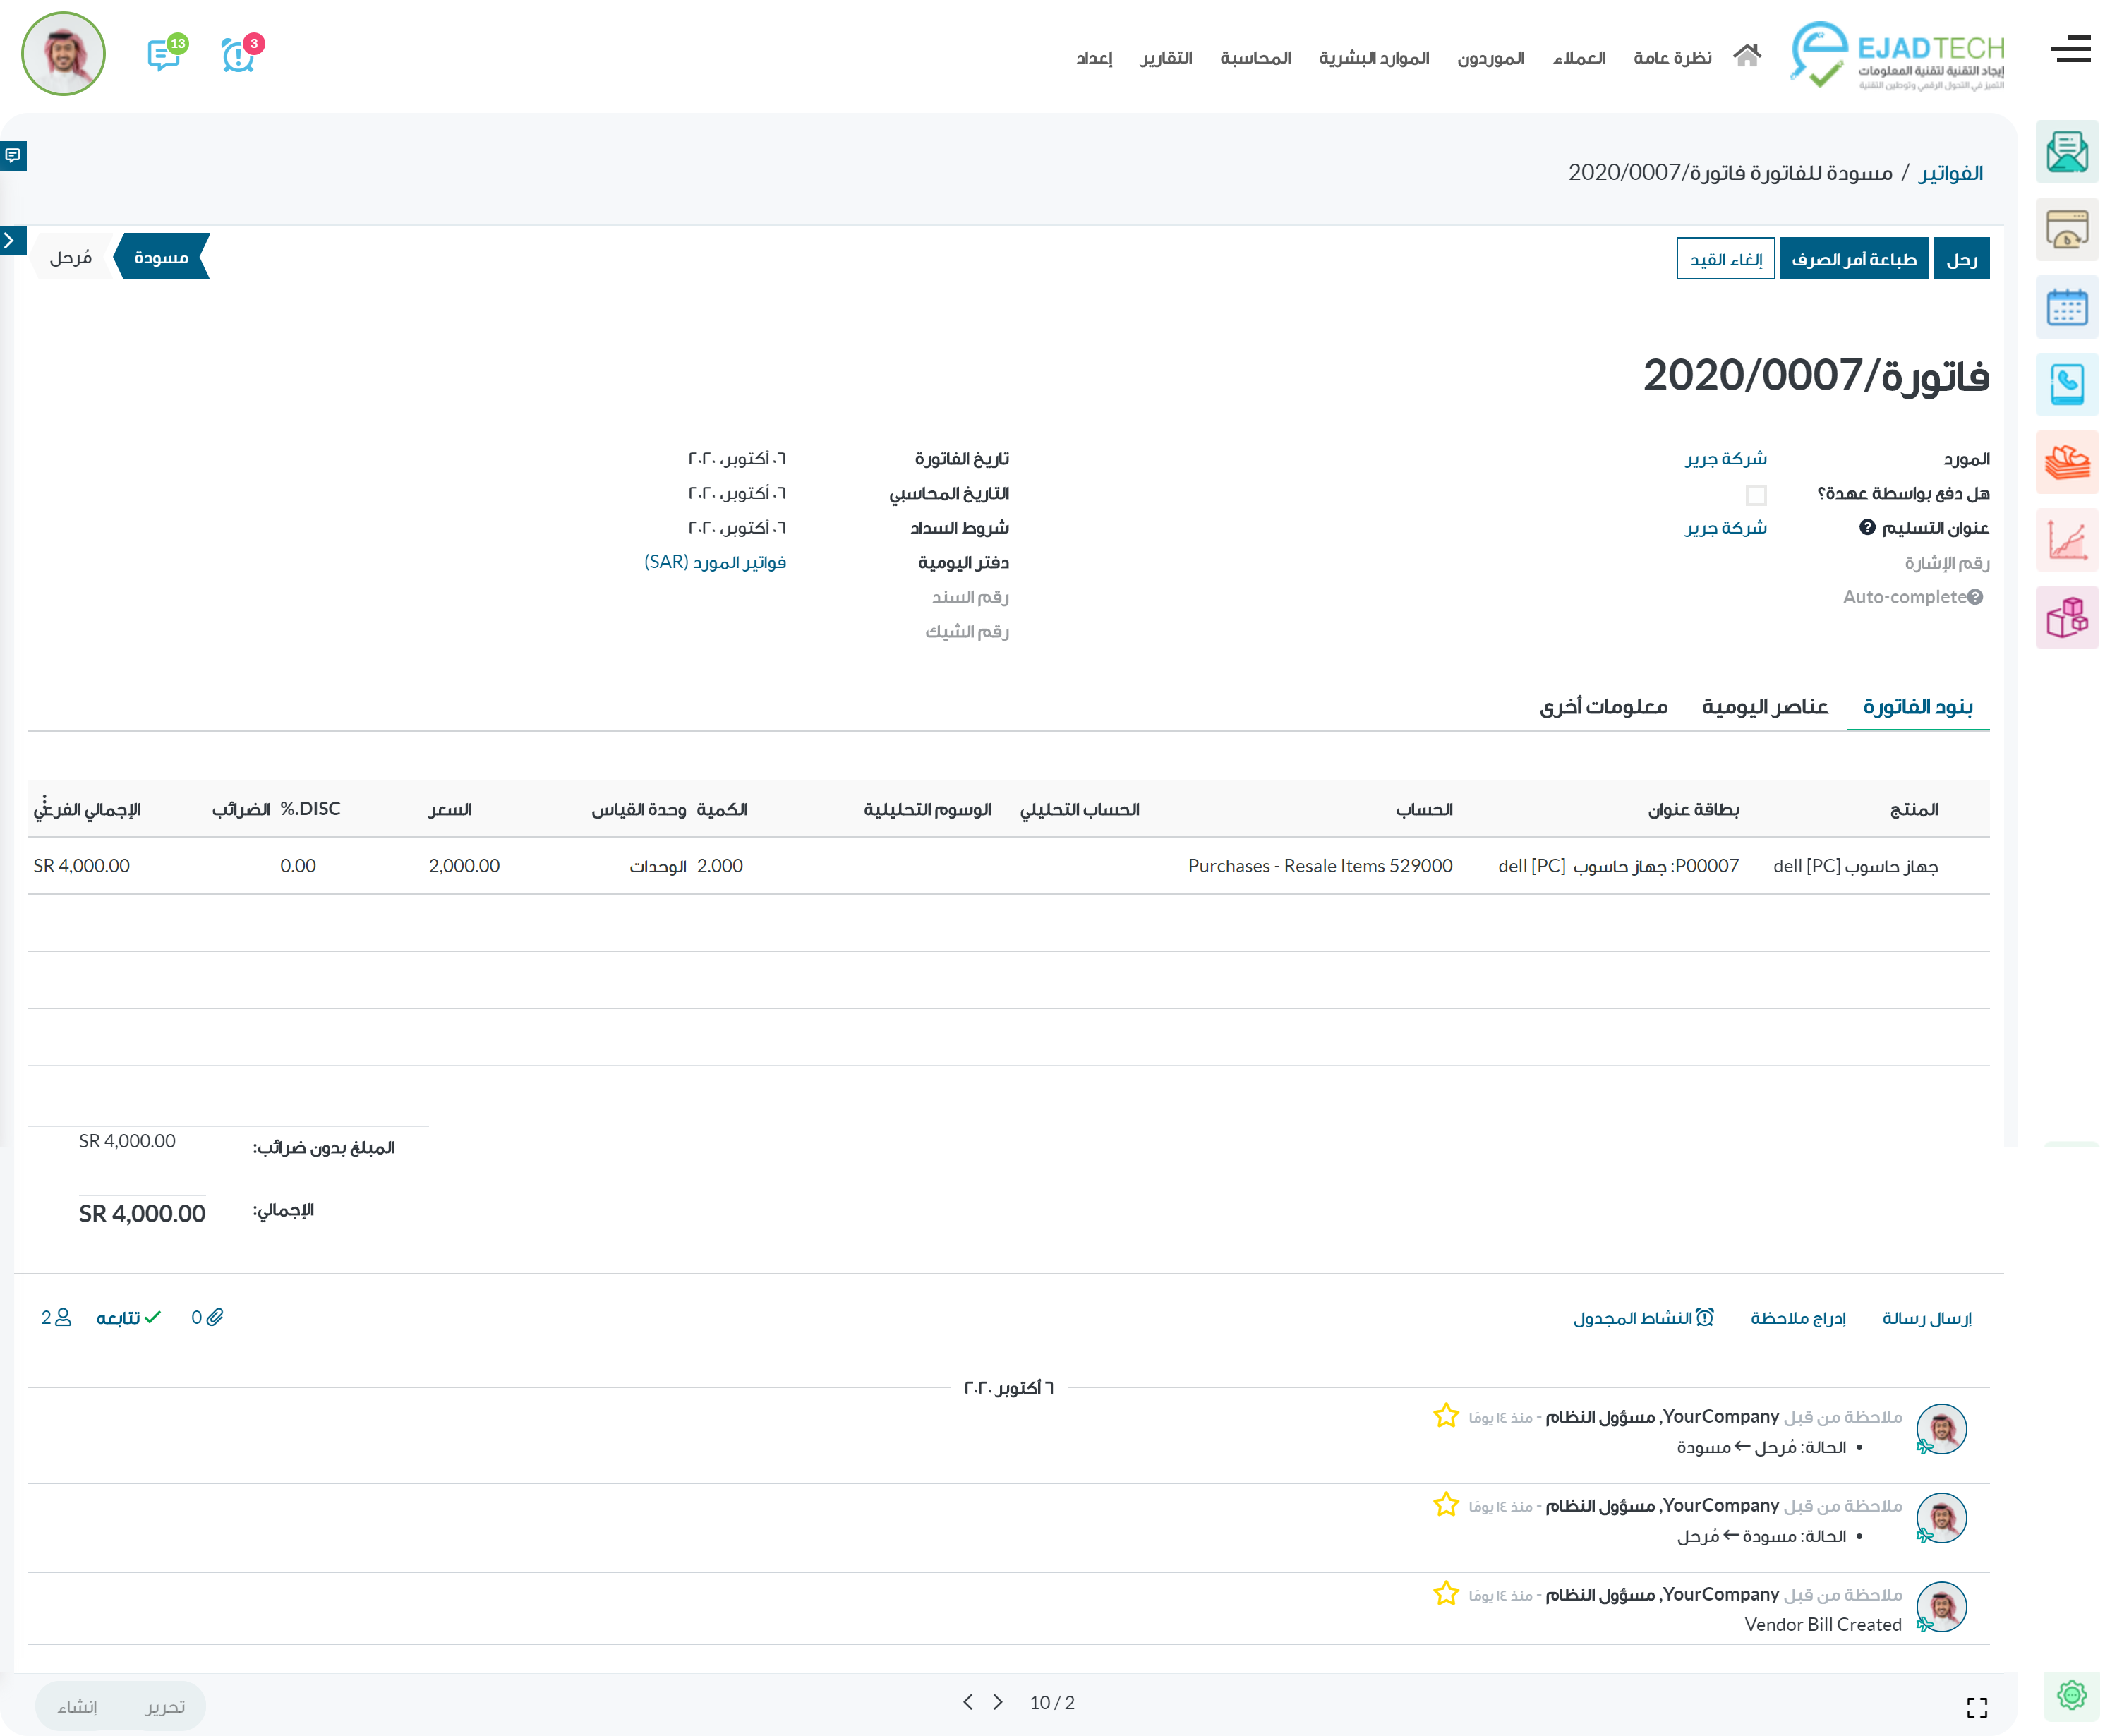Open the calendar app in the sidebar
Screen dimensions: 2117x1736
pos(2066,307)
